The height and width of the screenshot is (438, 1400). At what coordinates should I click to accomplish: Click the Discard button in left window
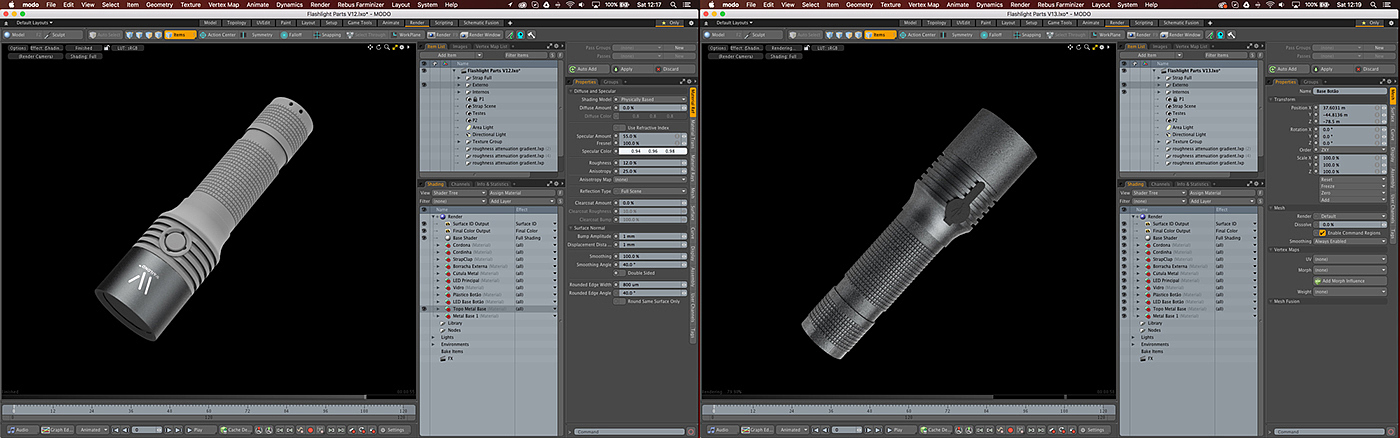point(670,69)
